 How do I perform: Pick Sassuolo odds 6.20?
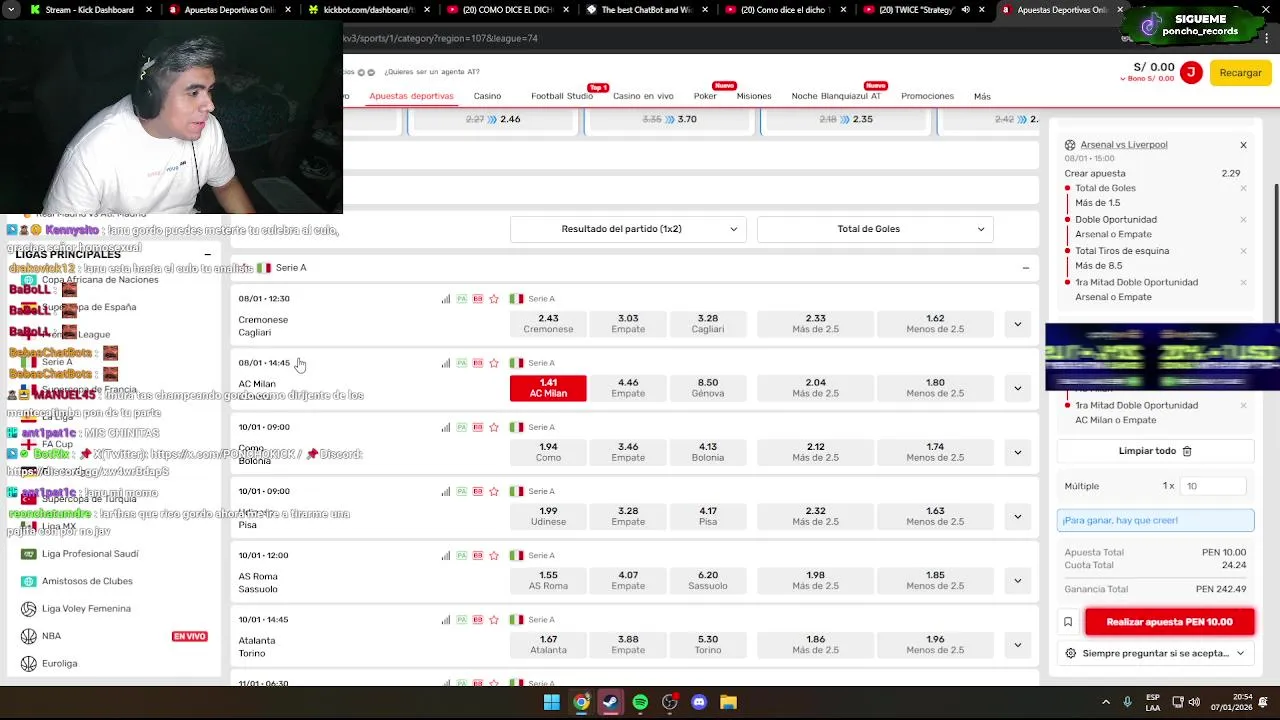(x=708, y=579)
